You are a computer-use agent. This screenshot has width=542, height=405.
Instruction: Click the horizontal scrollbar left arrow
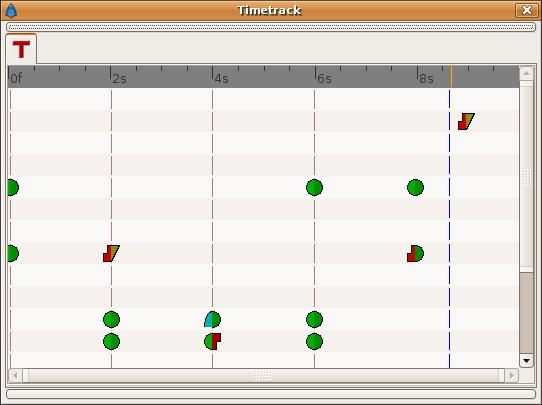point(15,375)
